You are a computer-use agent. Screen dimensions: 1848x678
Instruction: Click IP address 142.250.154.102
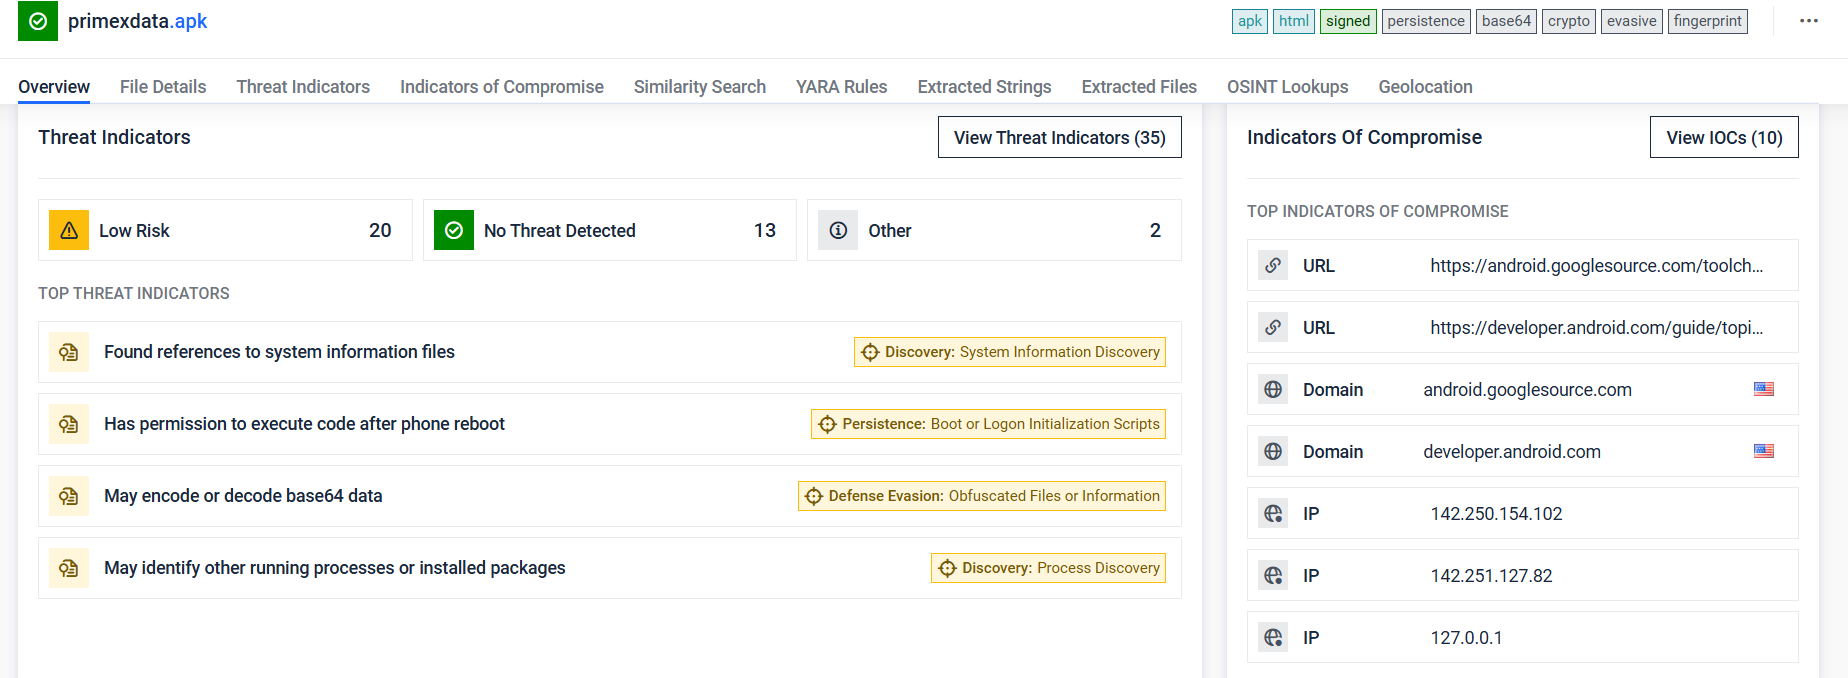tap(1496, 514)
